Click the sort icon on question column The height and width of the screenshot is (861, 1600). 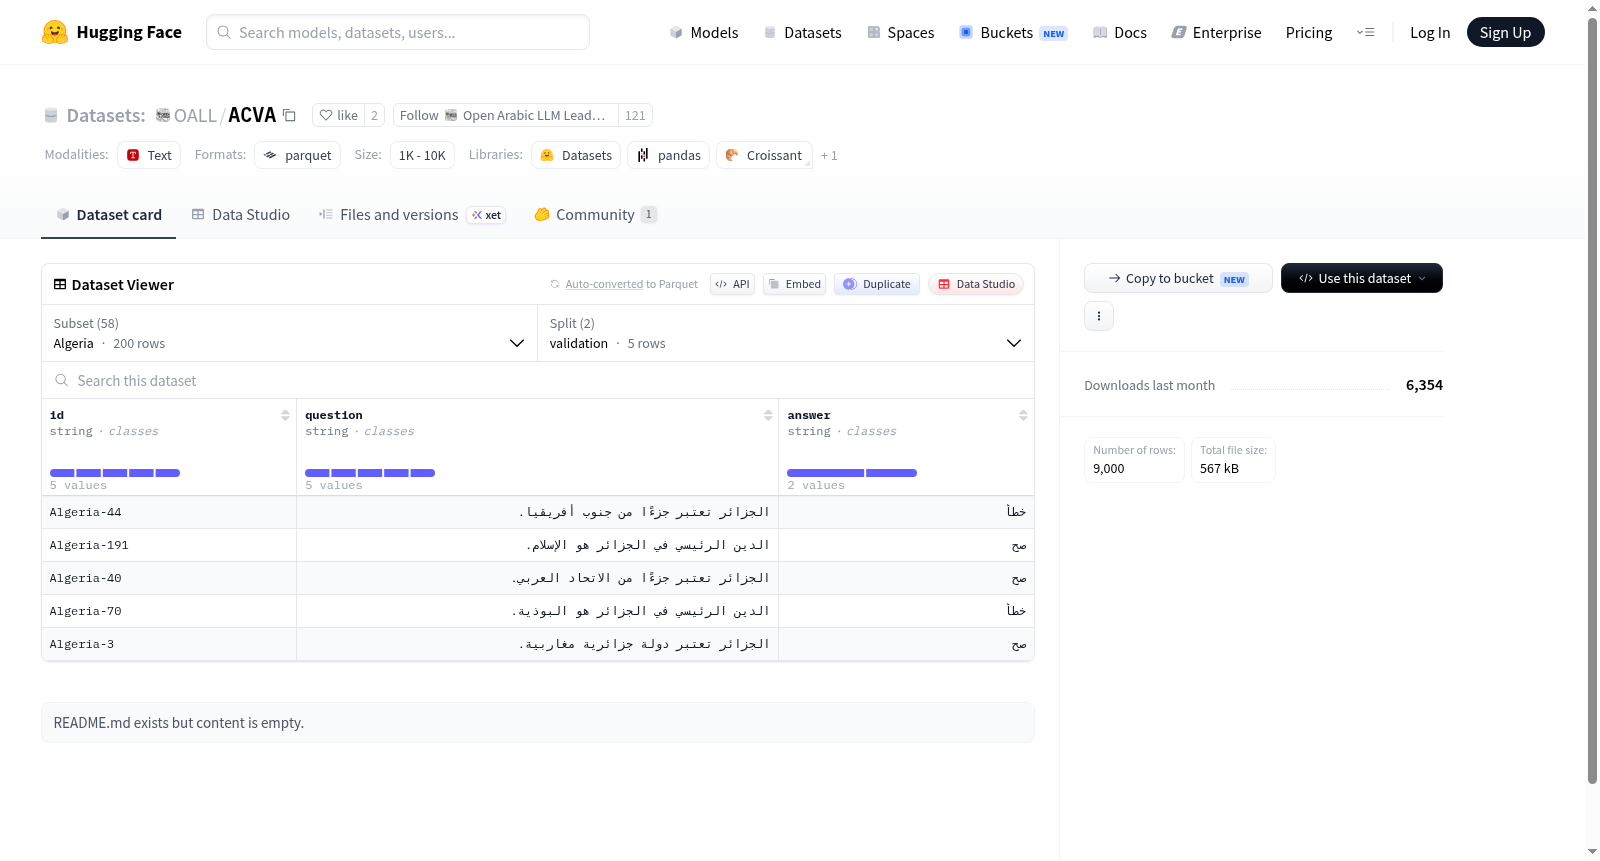pyautogui.click(x=768, y=415)
